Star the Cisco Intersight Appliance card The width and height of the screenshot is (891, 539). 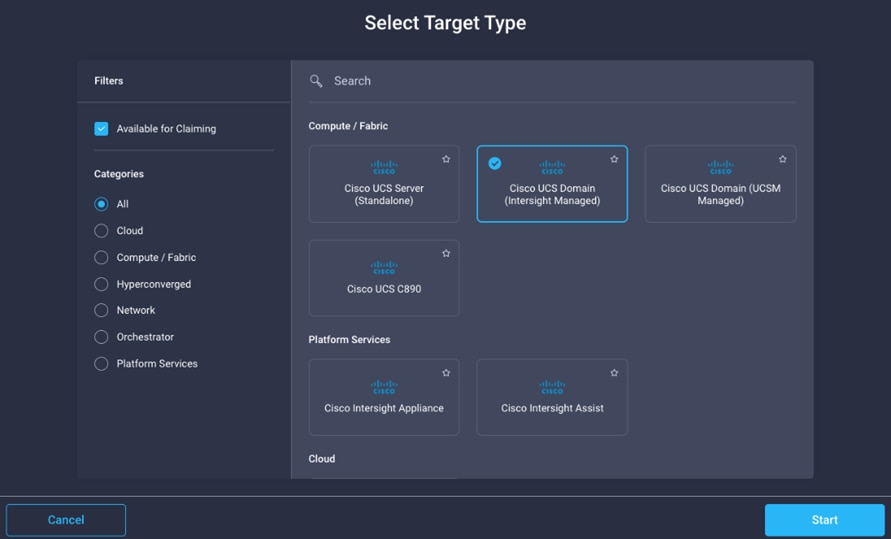446,373
